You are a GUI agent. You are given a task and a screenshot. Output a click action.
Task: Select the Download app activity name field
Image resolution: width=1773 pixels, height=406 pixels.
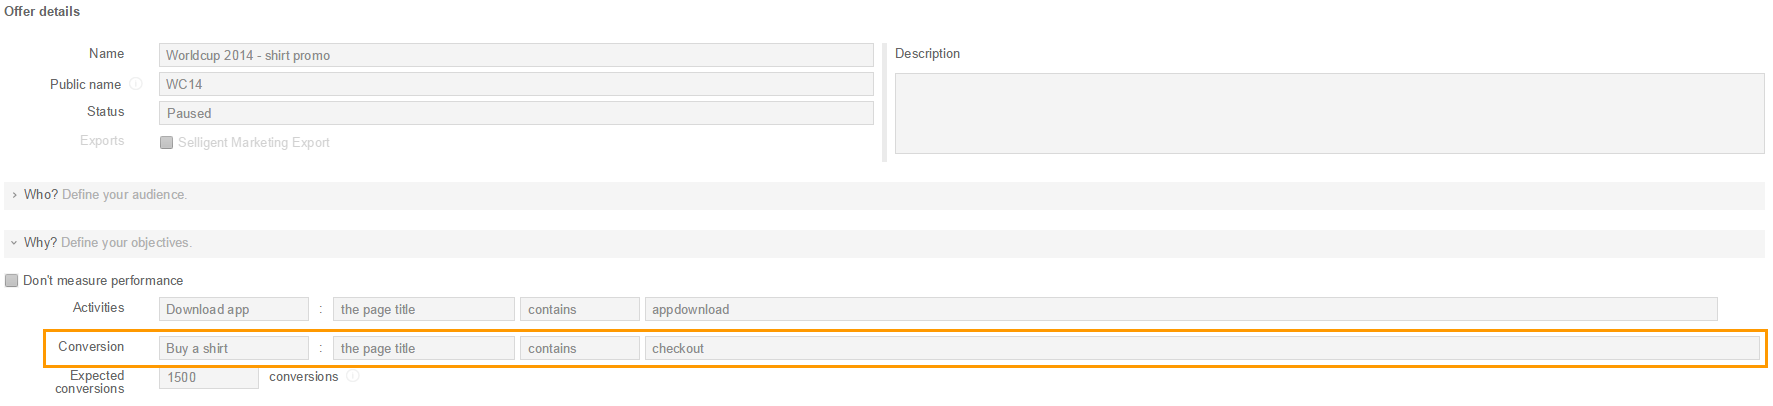coord(233,310)
